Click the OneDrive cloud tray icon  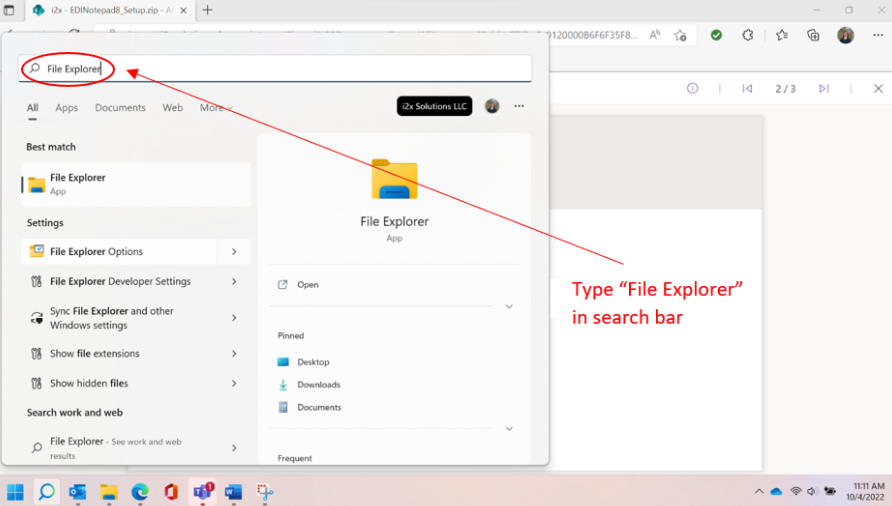pos(777,491)
